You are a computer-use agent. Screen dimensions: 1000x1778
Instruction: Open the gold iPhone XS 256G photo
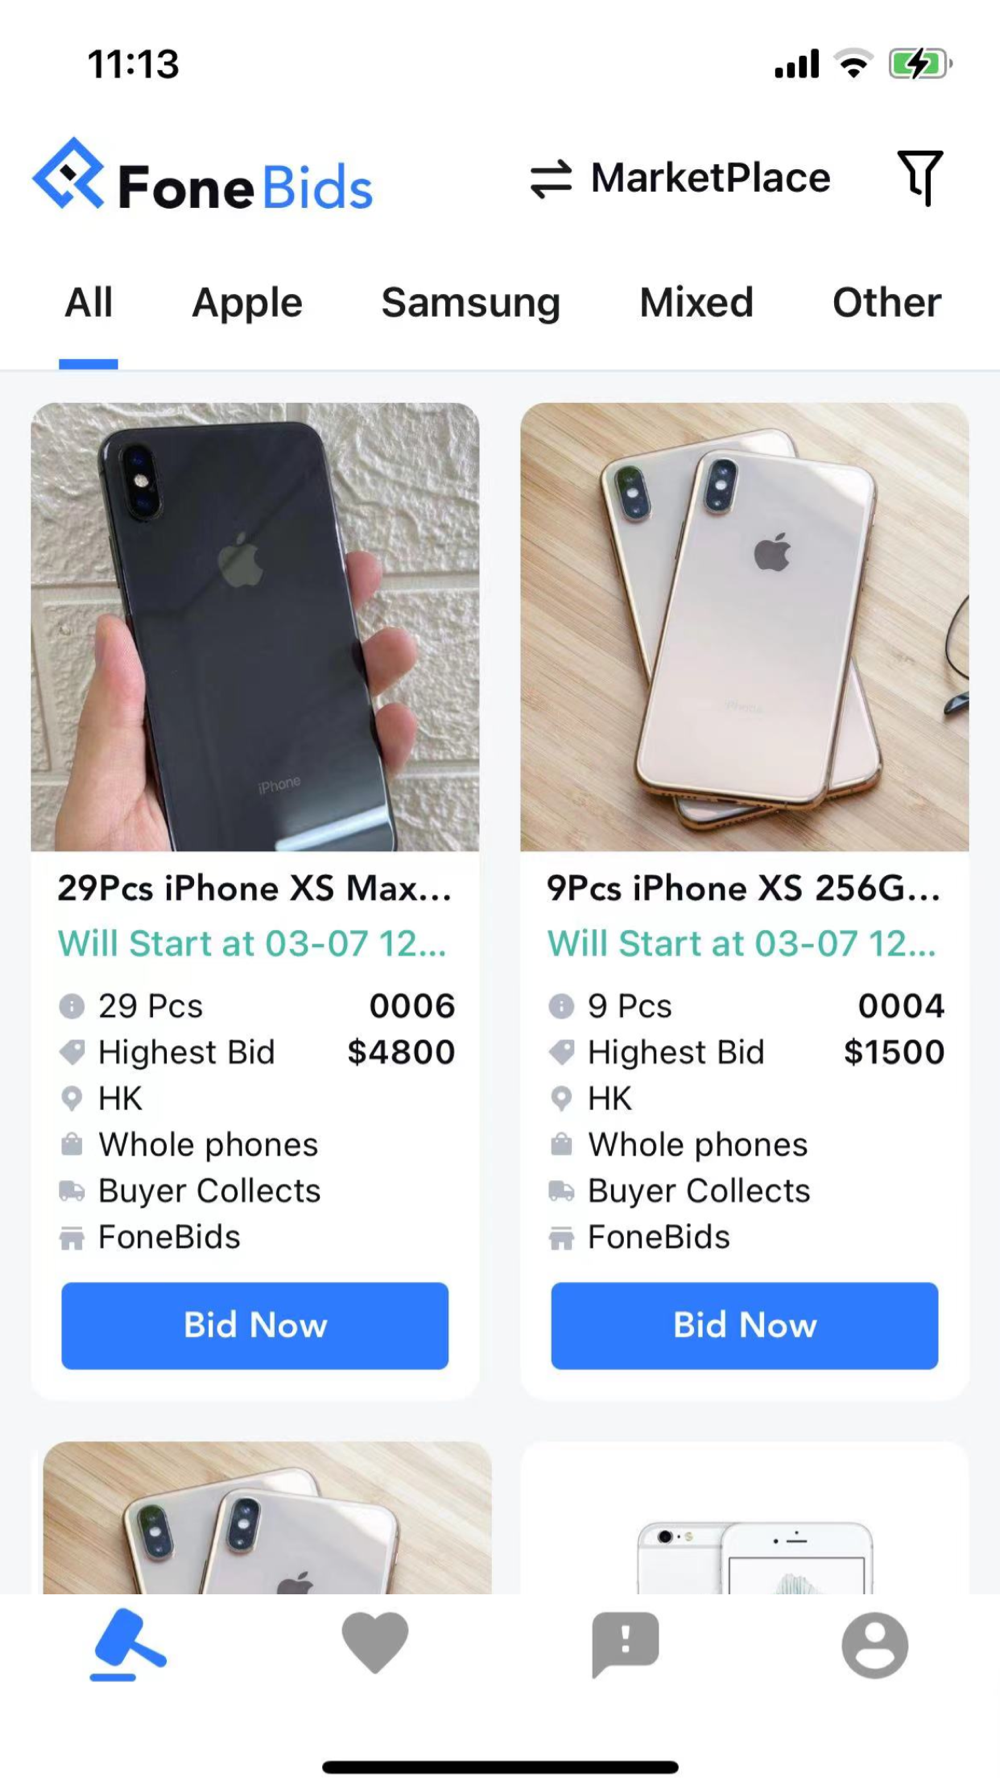tap(745, 627)
